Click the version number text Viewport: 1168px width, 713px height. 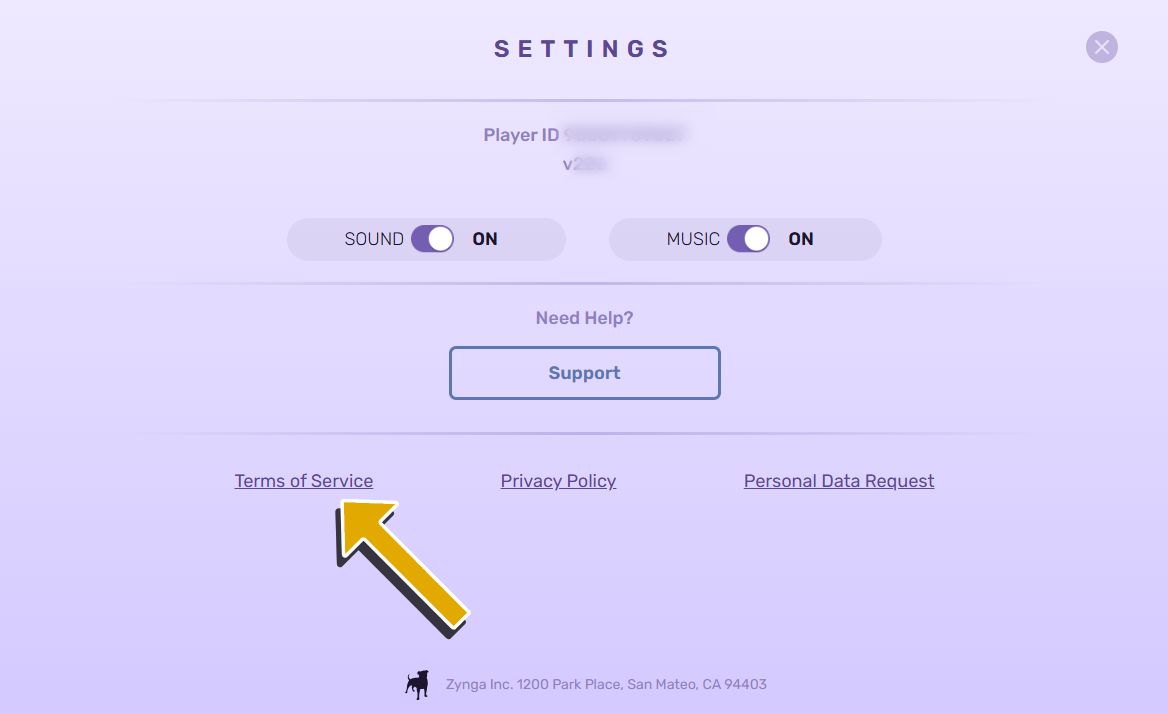(x=585, y=164)
